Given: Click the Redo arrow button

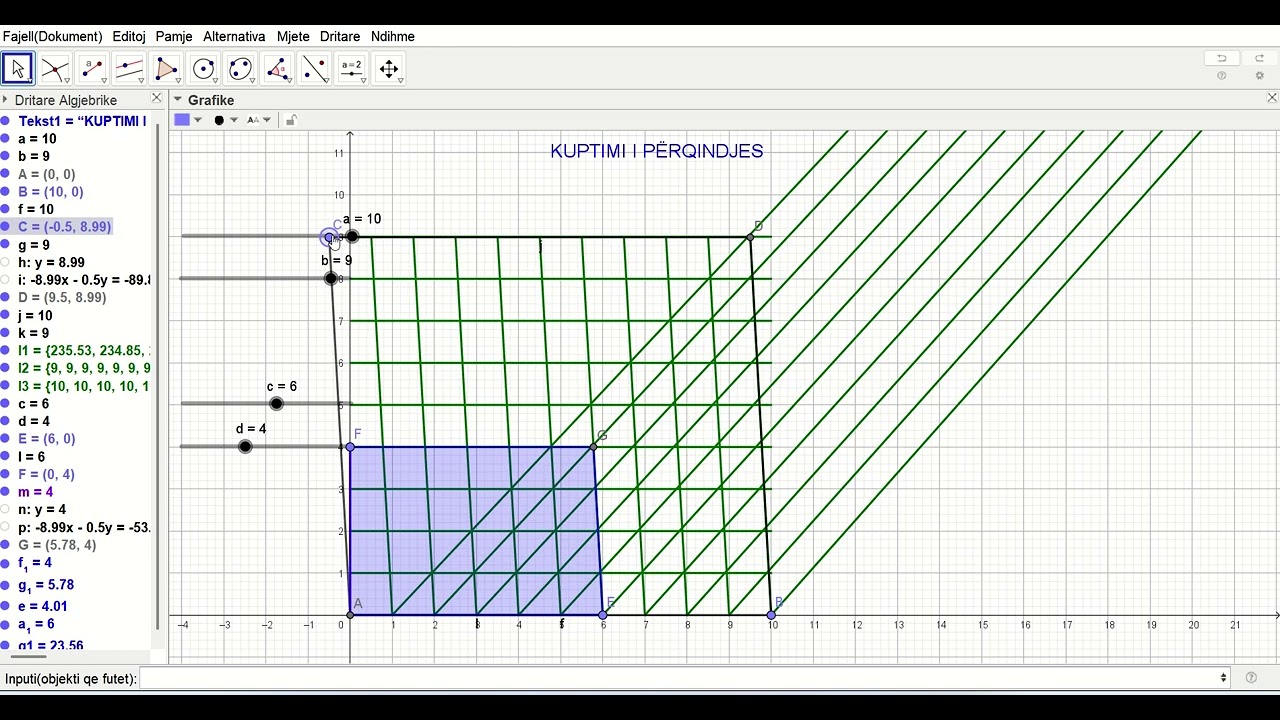Looking at the screenshot, I should (1259, 58).
